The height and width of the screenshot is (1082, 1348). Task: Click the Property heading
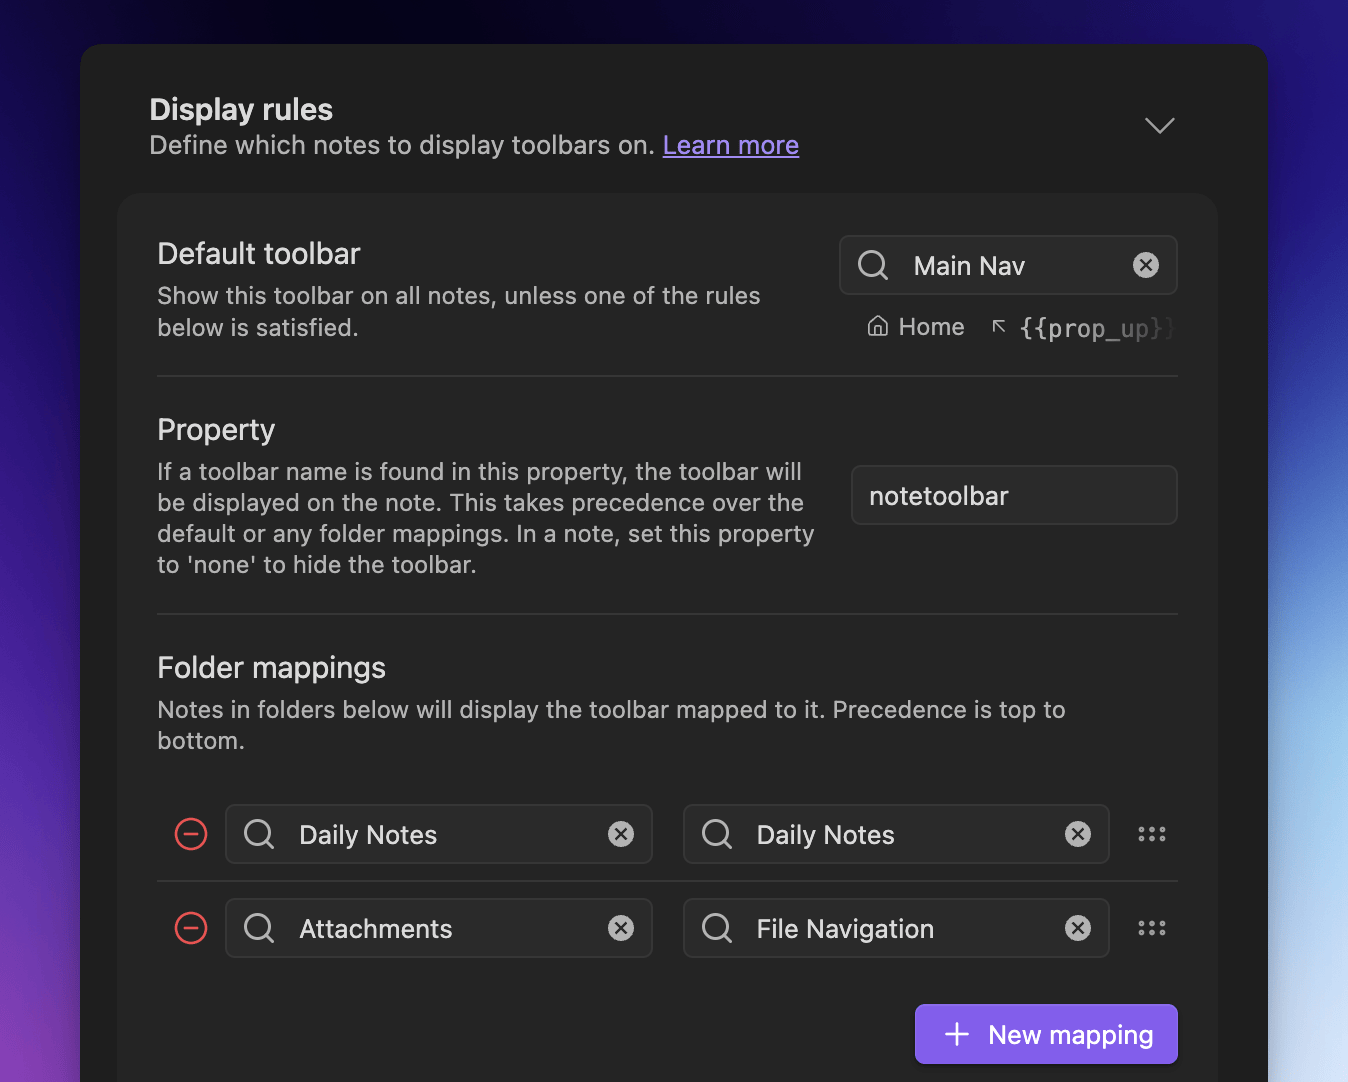[216, 430]
